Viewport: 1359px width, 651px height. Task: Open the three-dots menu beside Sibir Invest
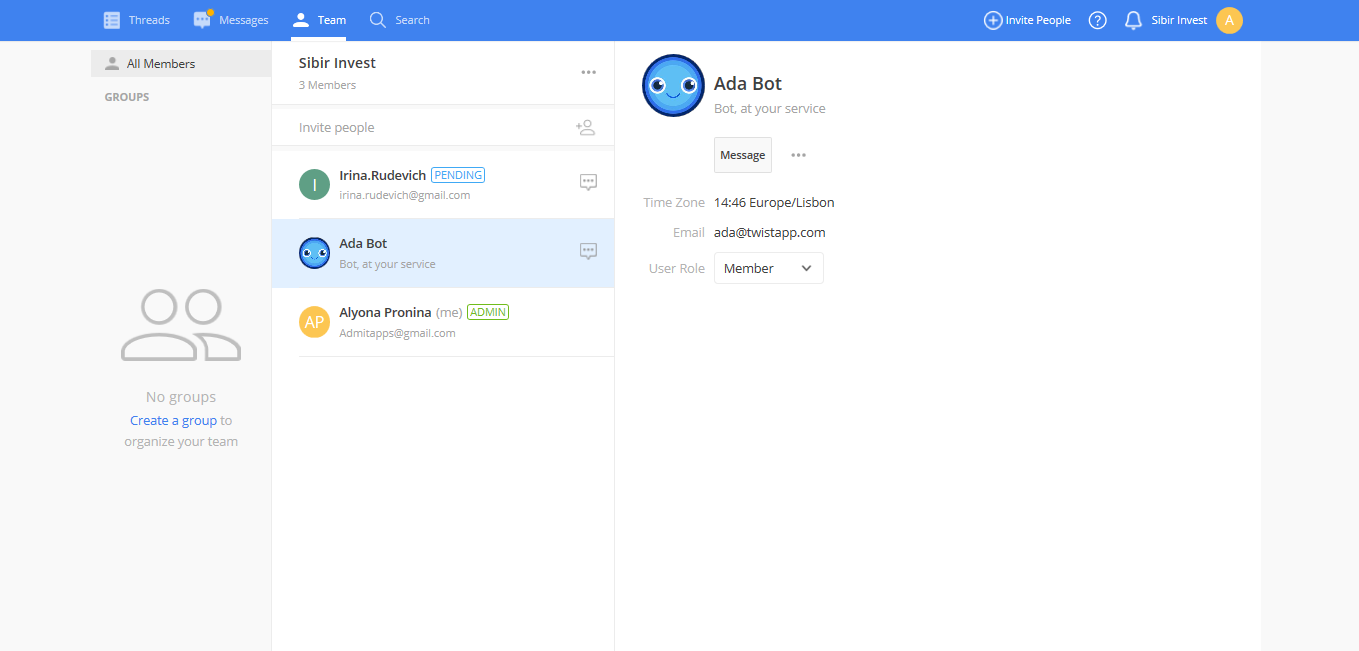click(589, 72)
